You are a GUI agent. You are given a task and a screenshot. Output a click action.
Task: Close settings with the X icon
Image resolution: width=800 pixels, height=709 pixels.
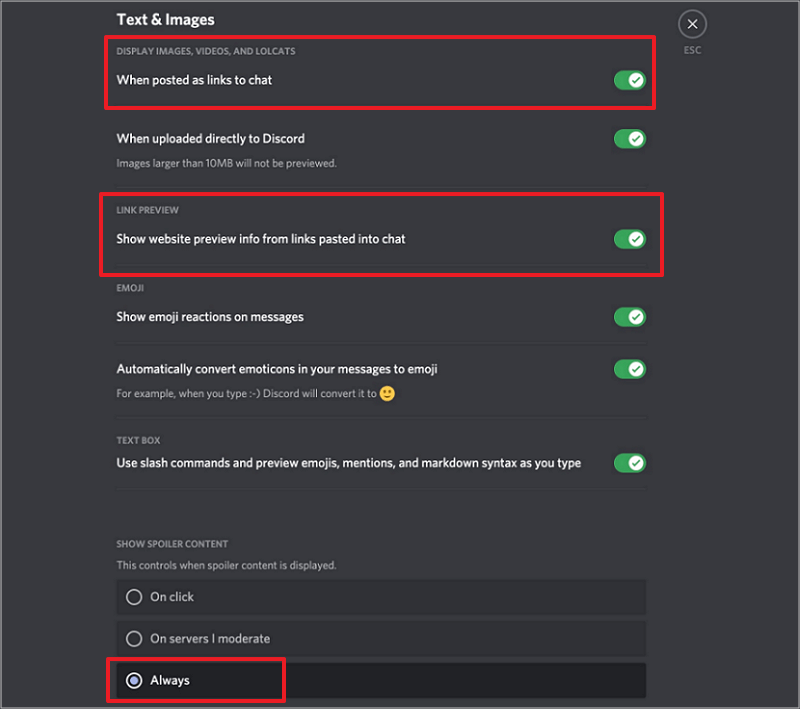point(691,23)
